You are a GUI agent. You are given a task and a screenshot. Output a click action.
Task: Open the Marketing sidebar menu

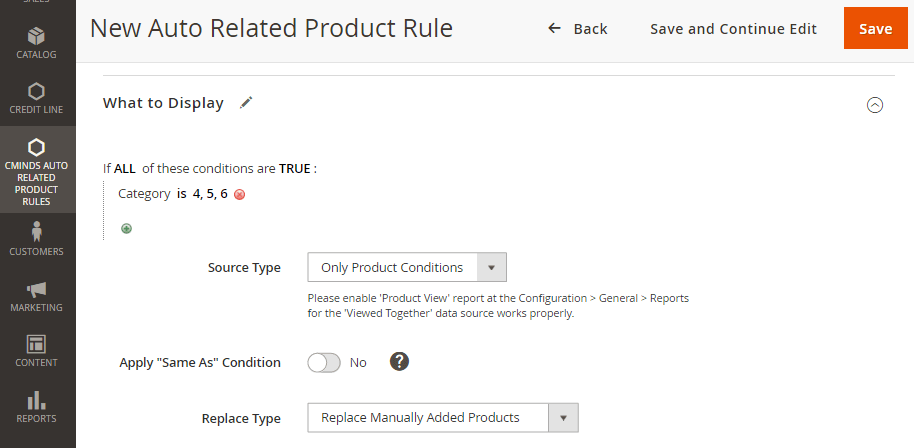(37, 295)
